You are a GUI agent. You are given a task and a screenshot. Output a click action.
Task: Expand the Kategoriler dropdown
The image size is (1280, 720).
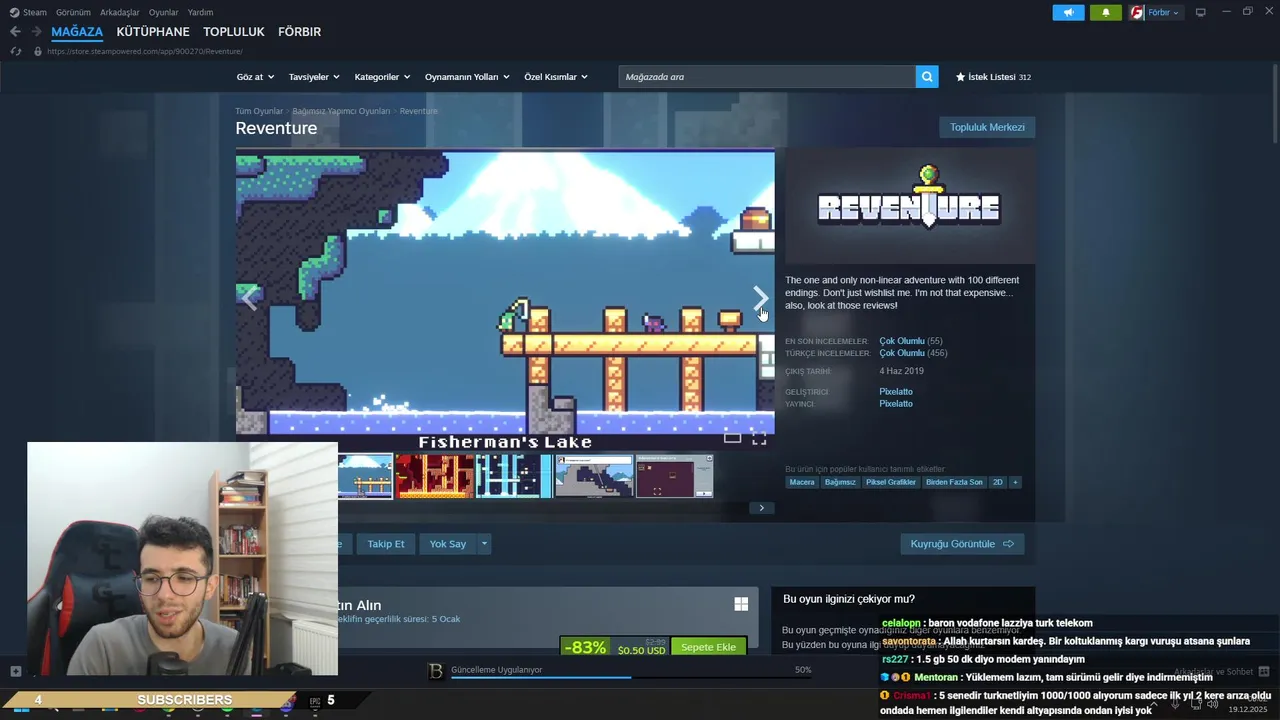[x=382, y=77]
